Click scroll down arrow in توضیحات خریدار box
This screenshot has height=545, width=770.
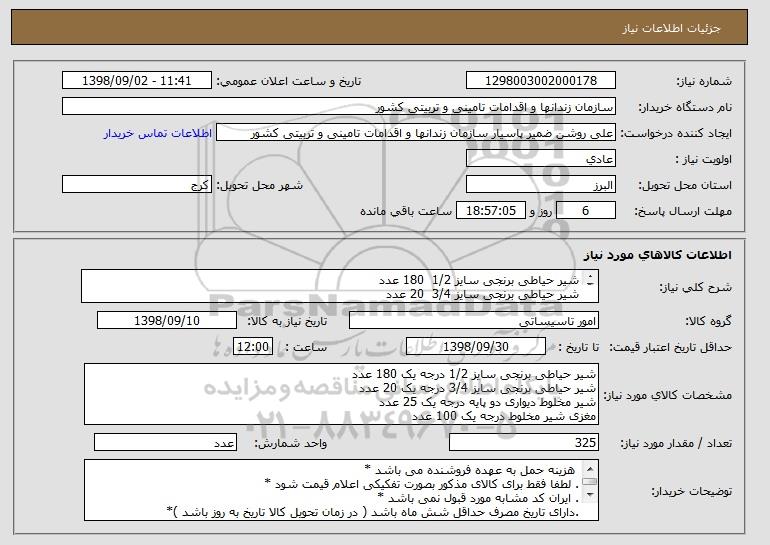coord(590,495)
